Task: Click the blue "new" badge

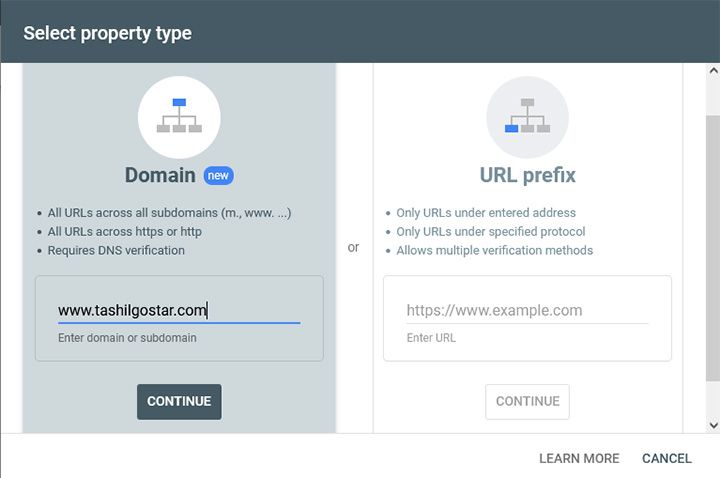Action: (219, 175)
